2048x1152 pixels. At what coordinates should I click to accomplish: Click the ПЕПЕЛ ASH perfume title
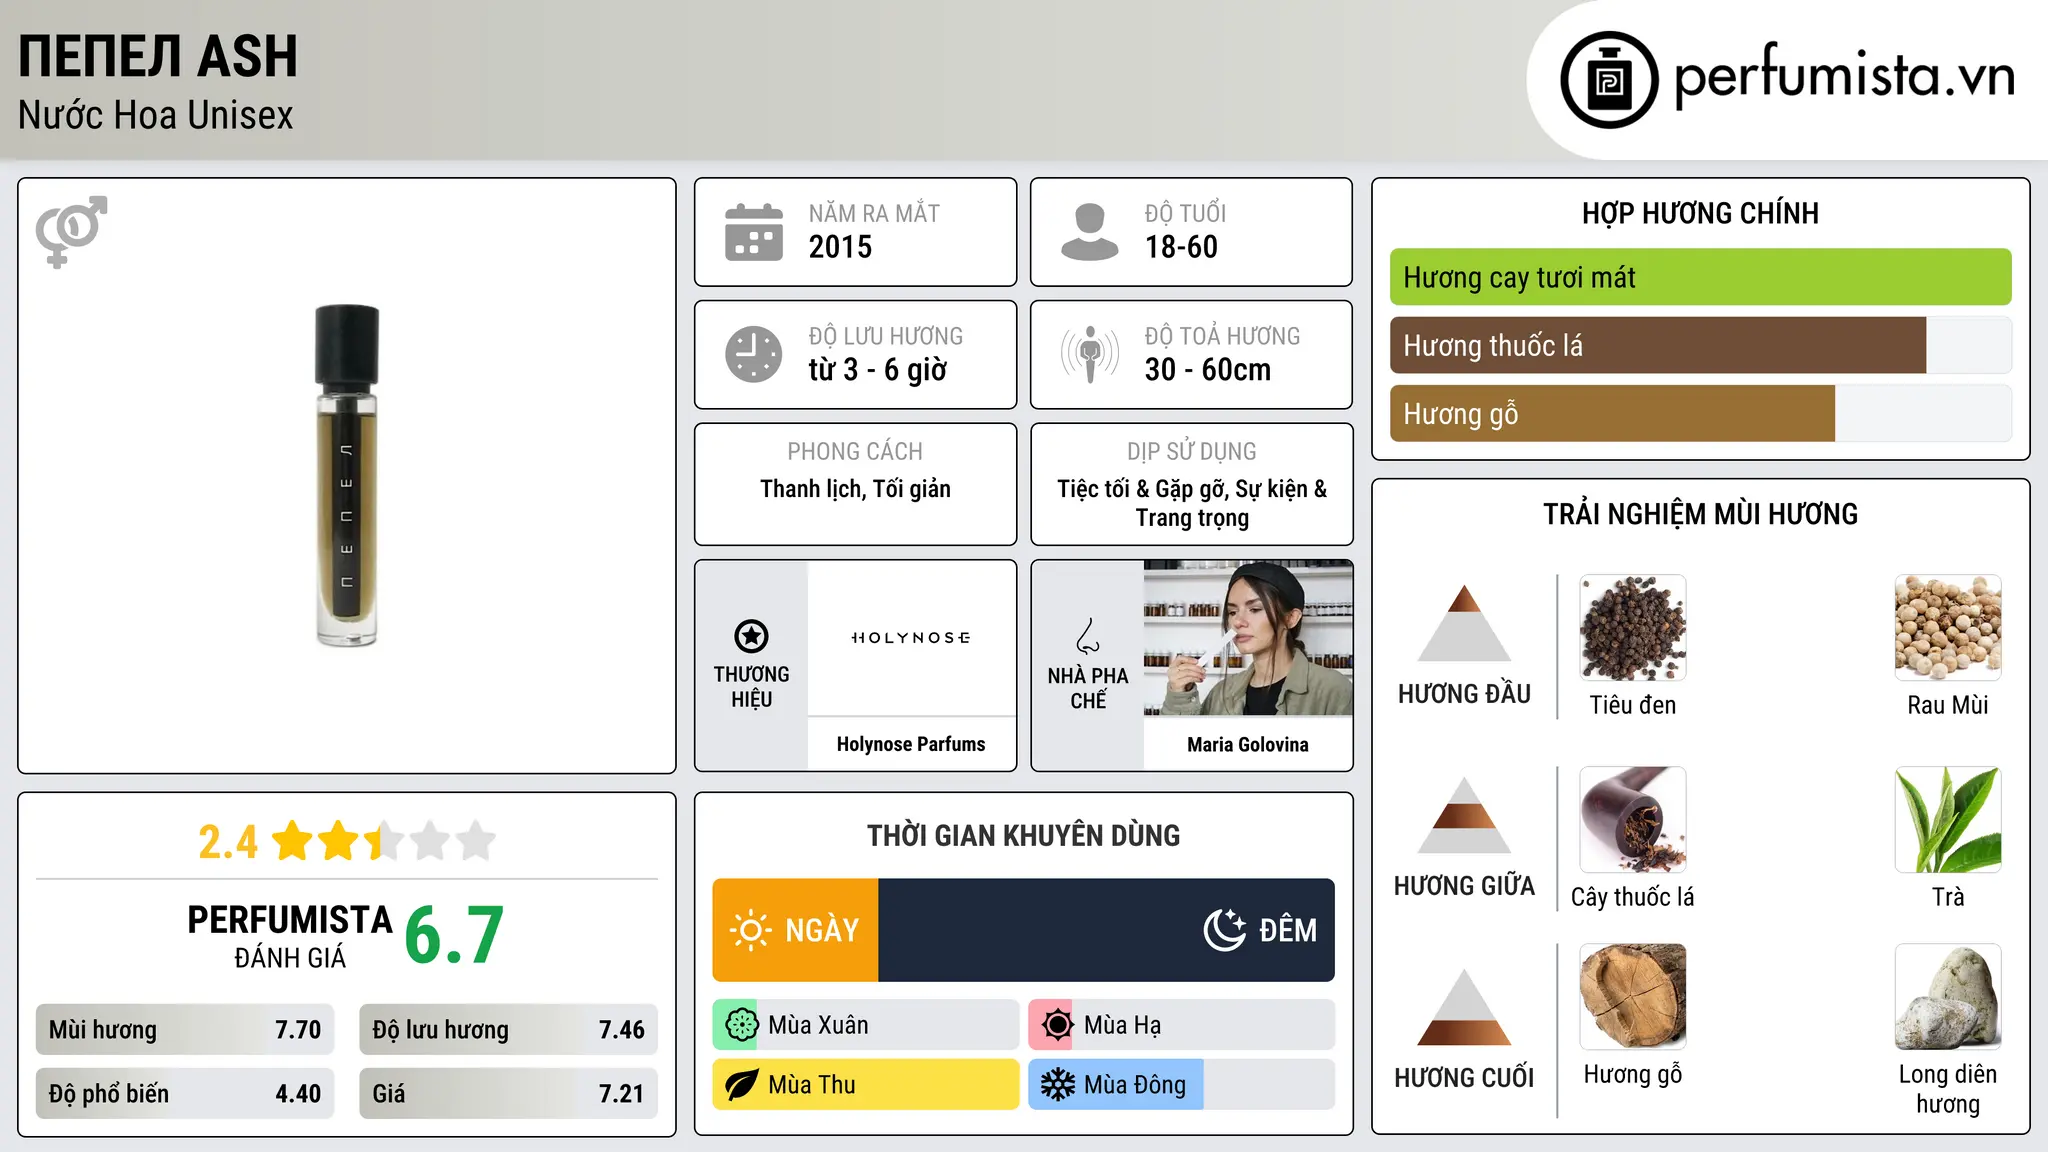coord(158,57)
